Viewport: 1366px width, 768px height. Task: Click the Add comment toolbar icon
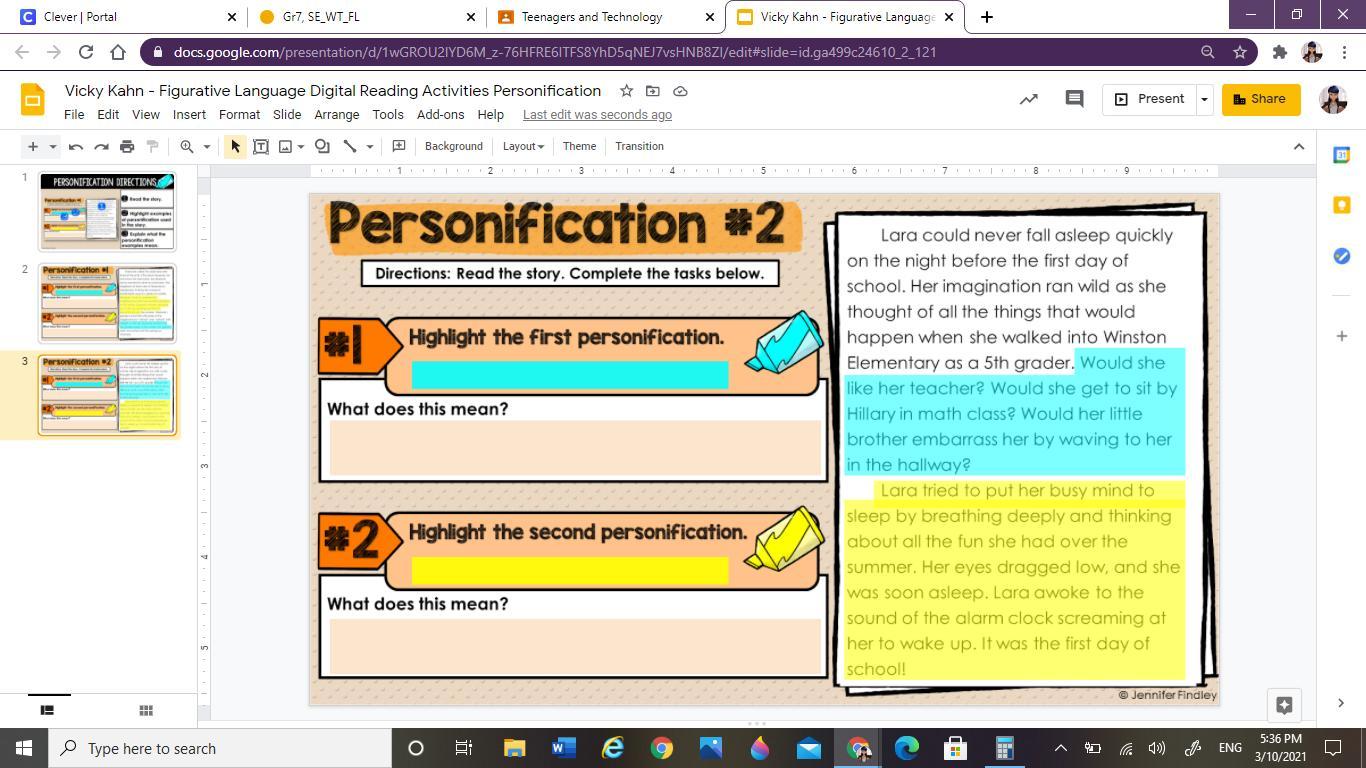(398, 146)
